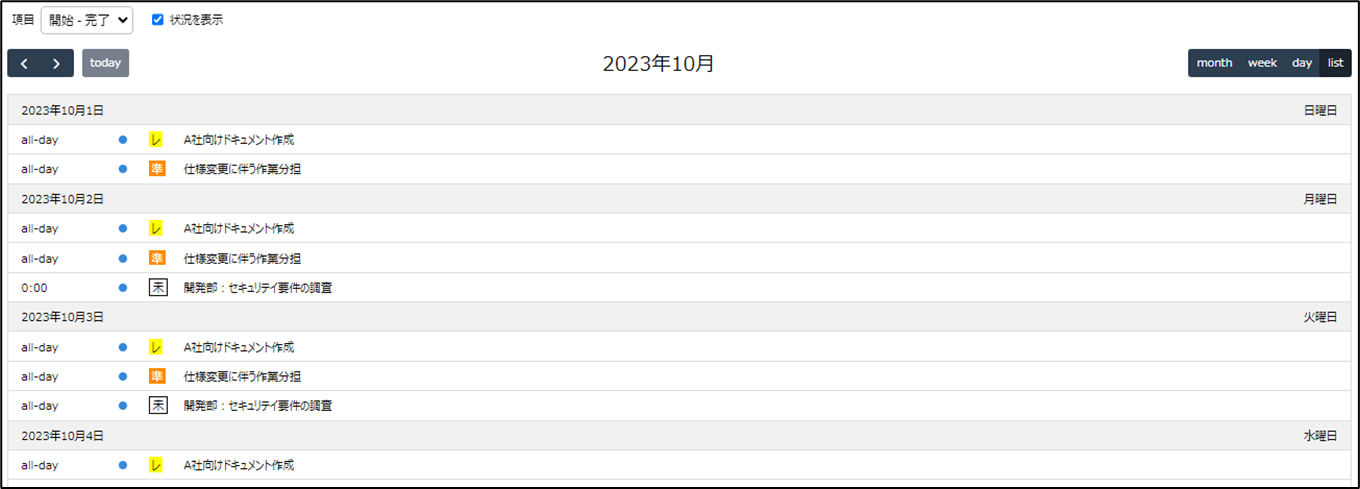This screenshot has width=1360, height=489.
Task: Go to previous month arrow
Action: pos(24,63)
